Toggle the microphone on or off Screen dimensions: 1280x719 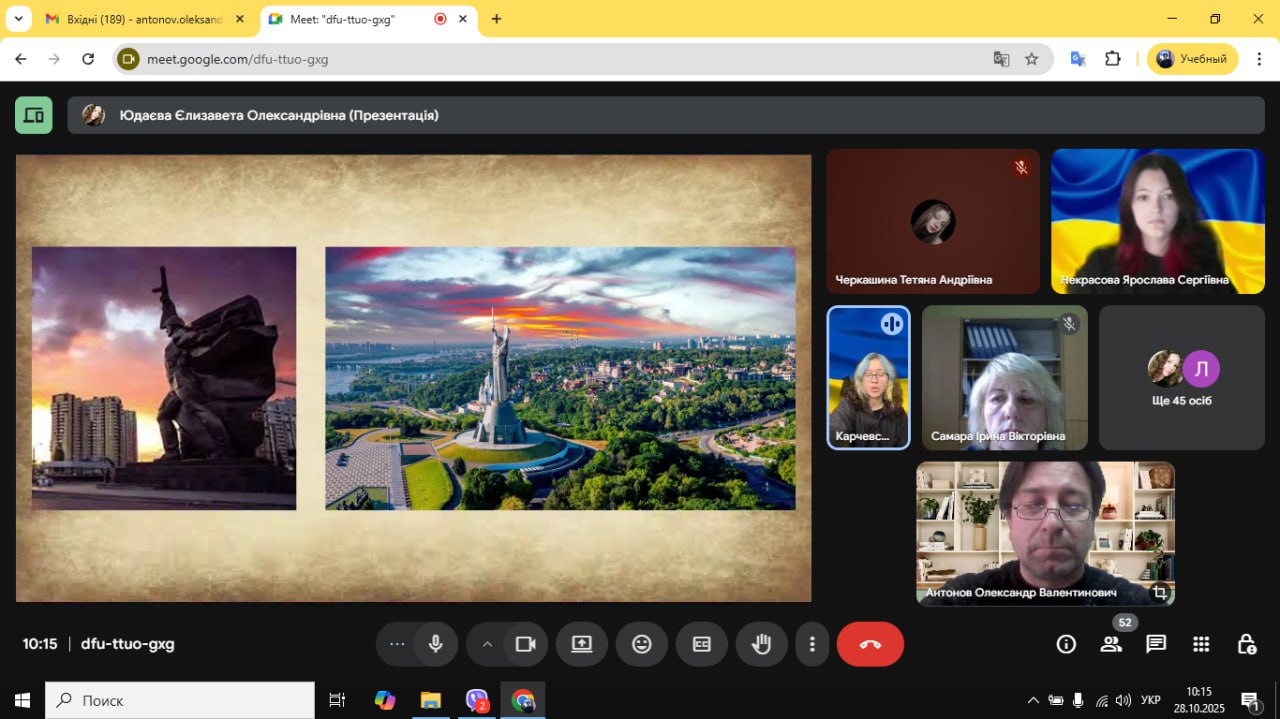pyautogui.click(x=435, y=644)
